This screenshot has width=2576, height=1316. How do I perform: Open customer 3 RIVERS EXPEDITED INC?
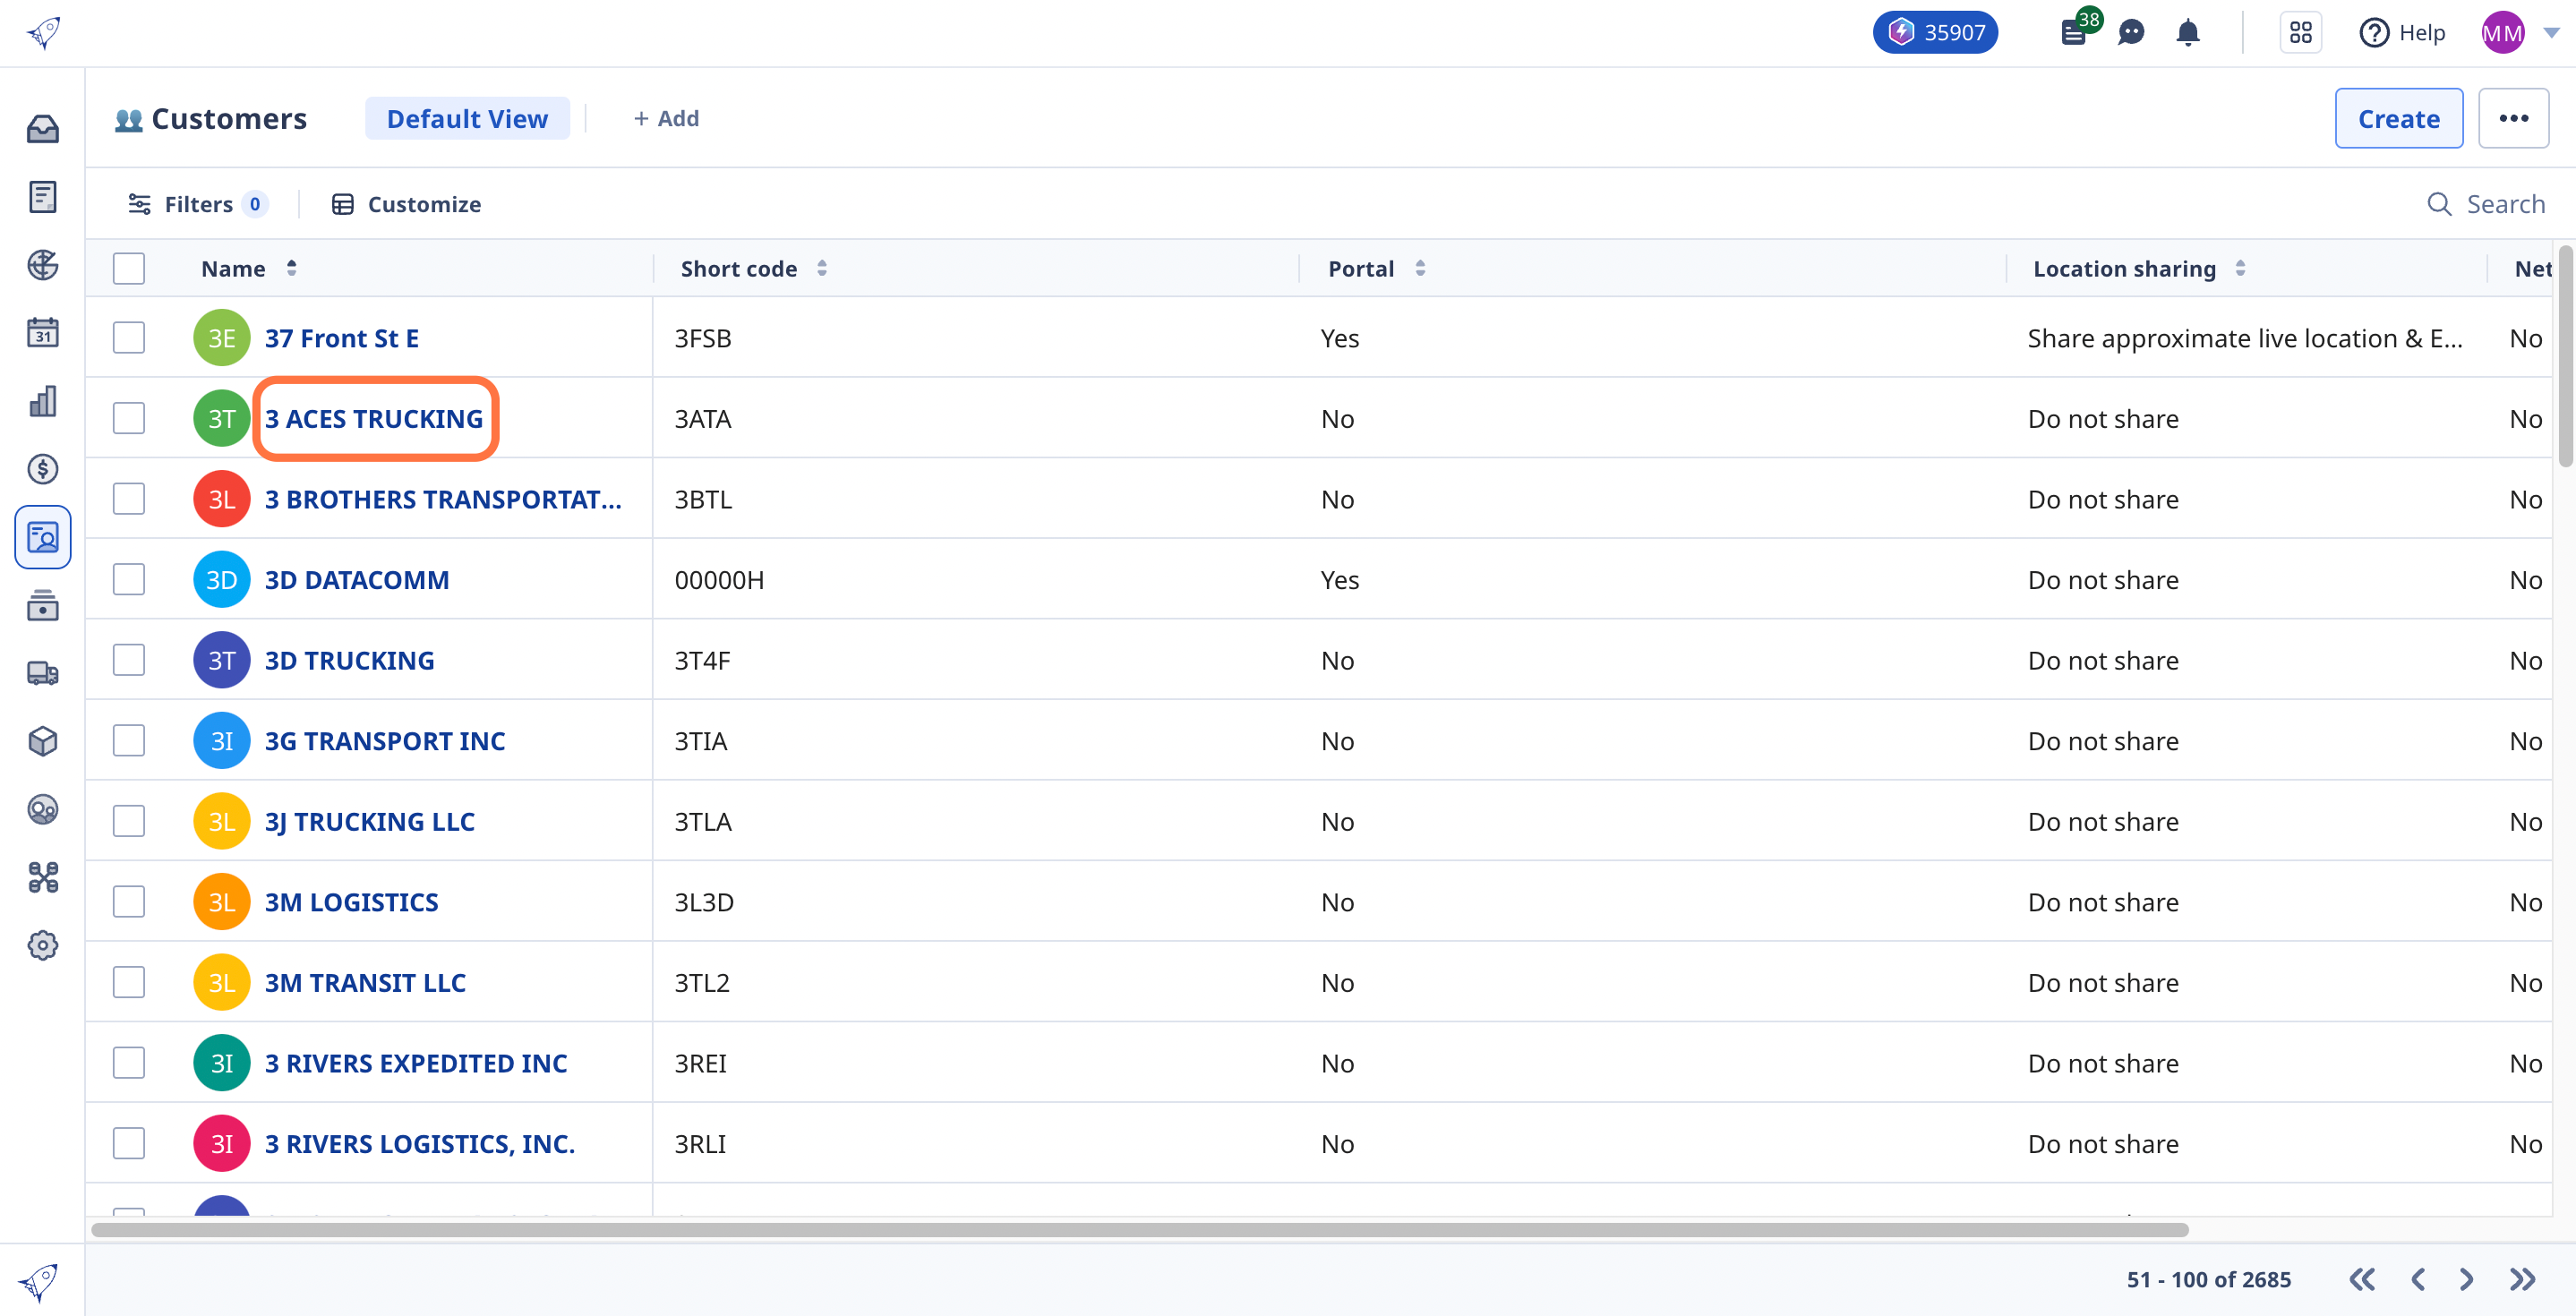click(x=416, y=1063)
